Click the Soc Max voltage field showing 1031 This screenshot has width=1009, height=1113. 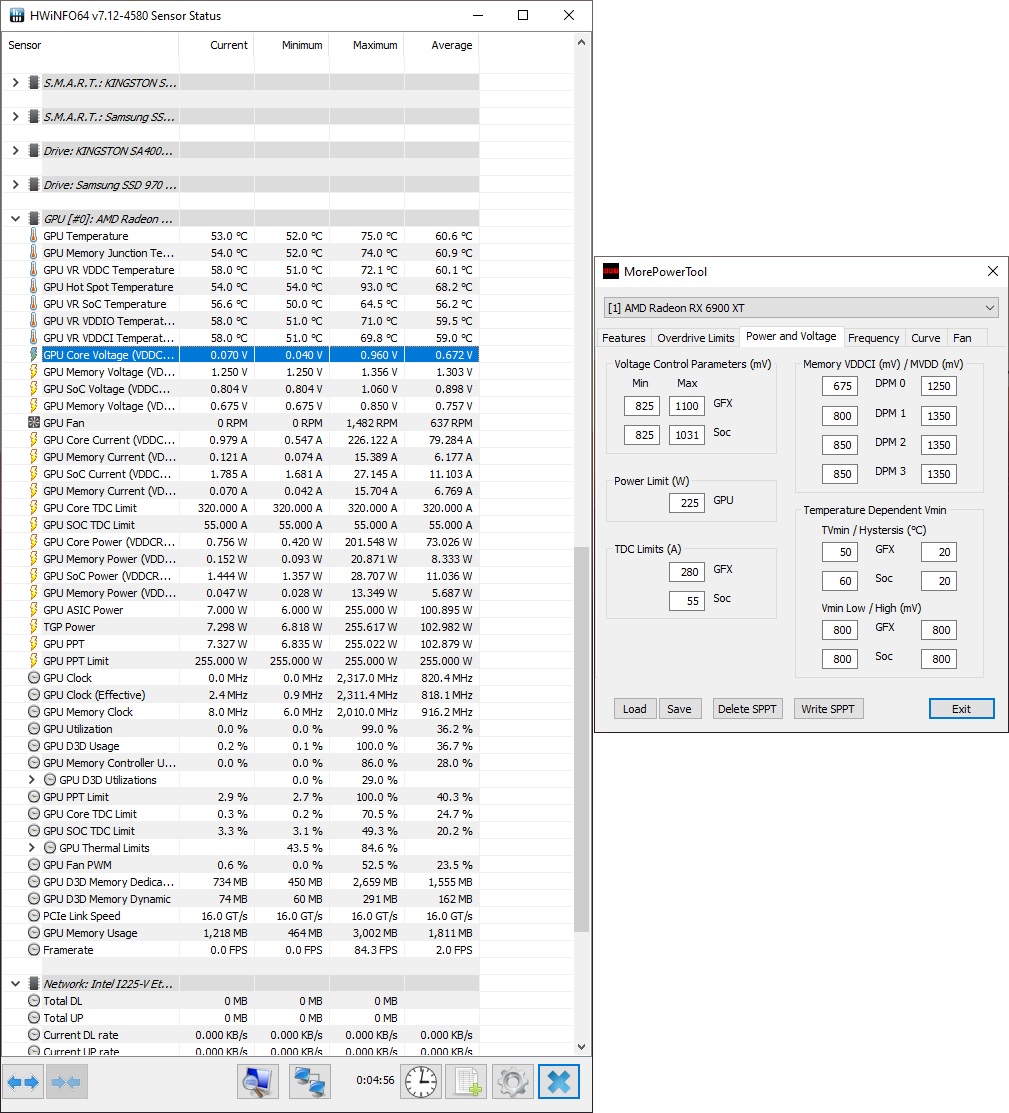click(x=687, y=435)
